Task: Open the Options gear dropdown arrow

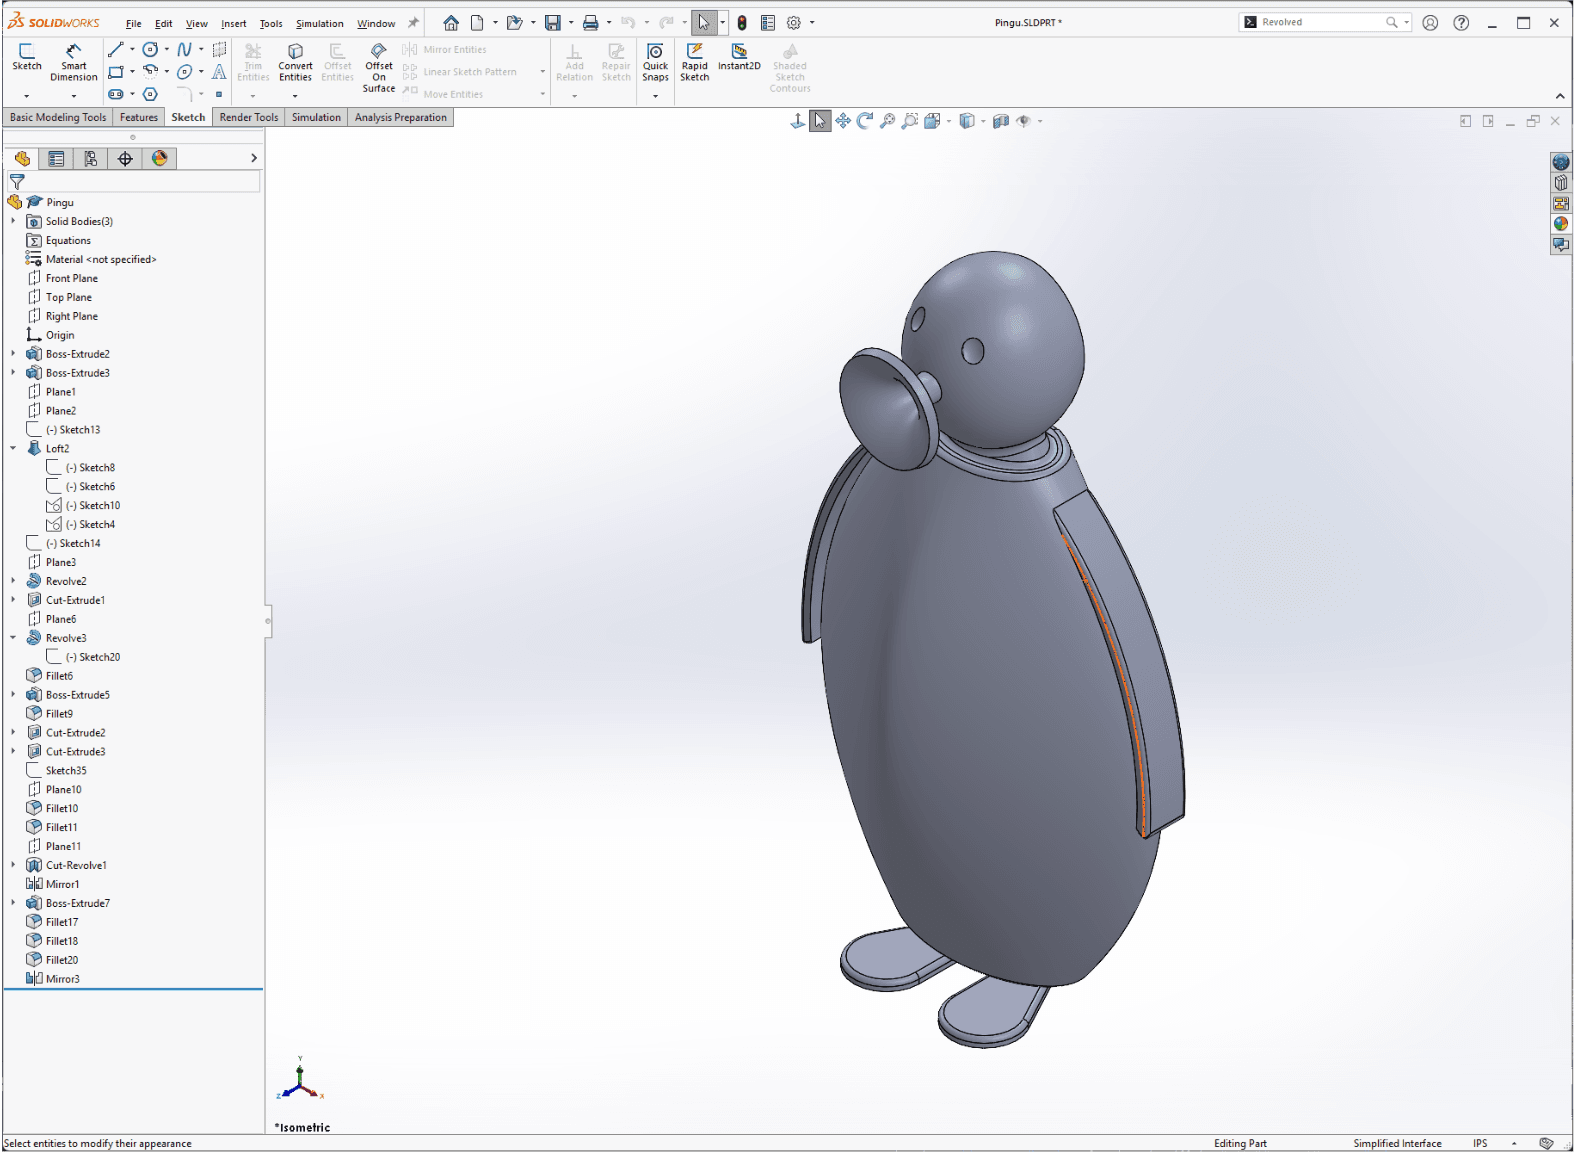Action: (812, 23)
